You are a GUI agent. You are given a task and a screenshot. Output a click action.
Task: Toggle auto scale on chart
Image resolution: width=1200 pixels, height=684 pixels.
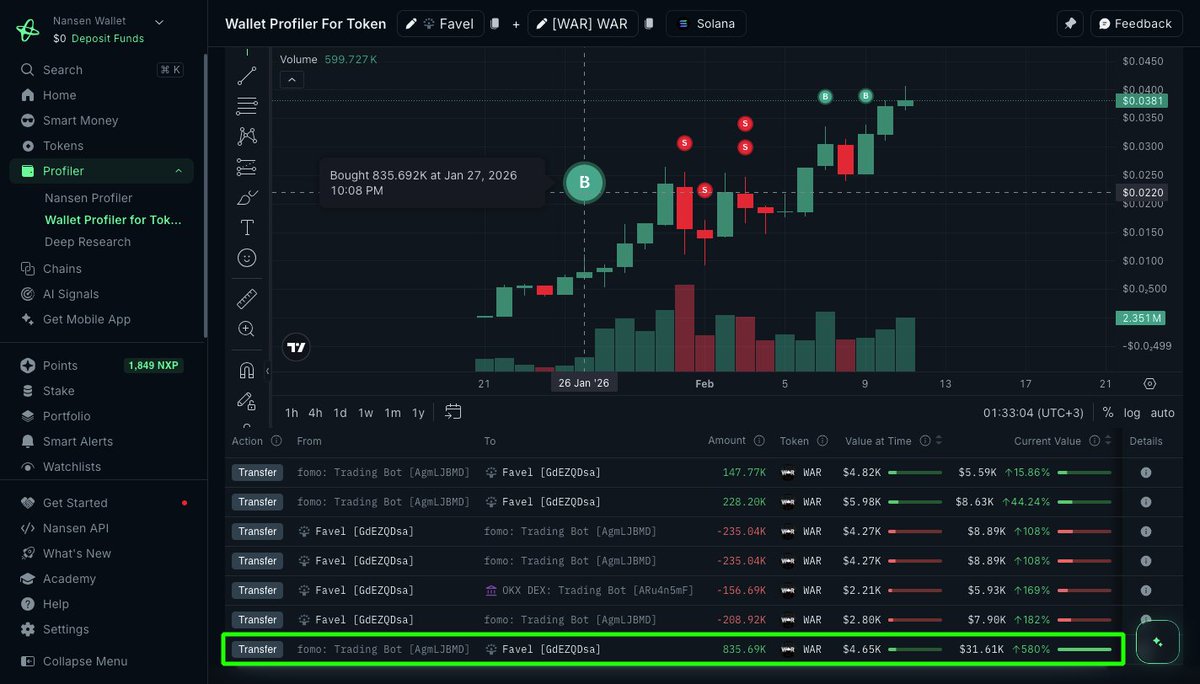pyautogui.click(x=1163, y=413)
